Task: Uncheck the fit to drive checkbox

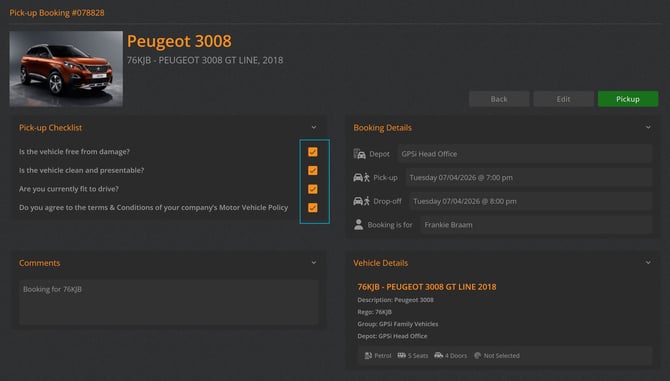Action: pyautogui.click(x=313, y=189)
